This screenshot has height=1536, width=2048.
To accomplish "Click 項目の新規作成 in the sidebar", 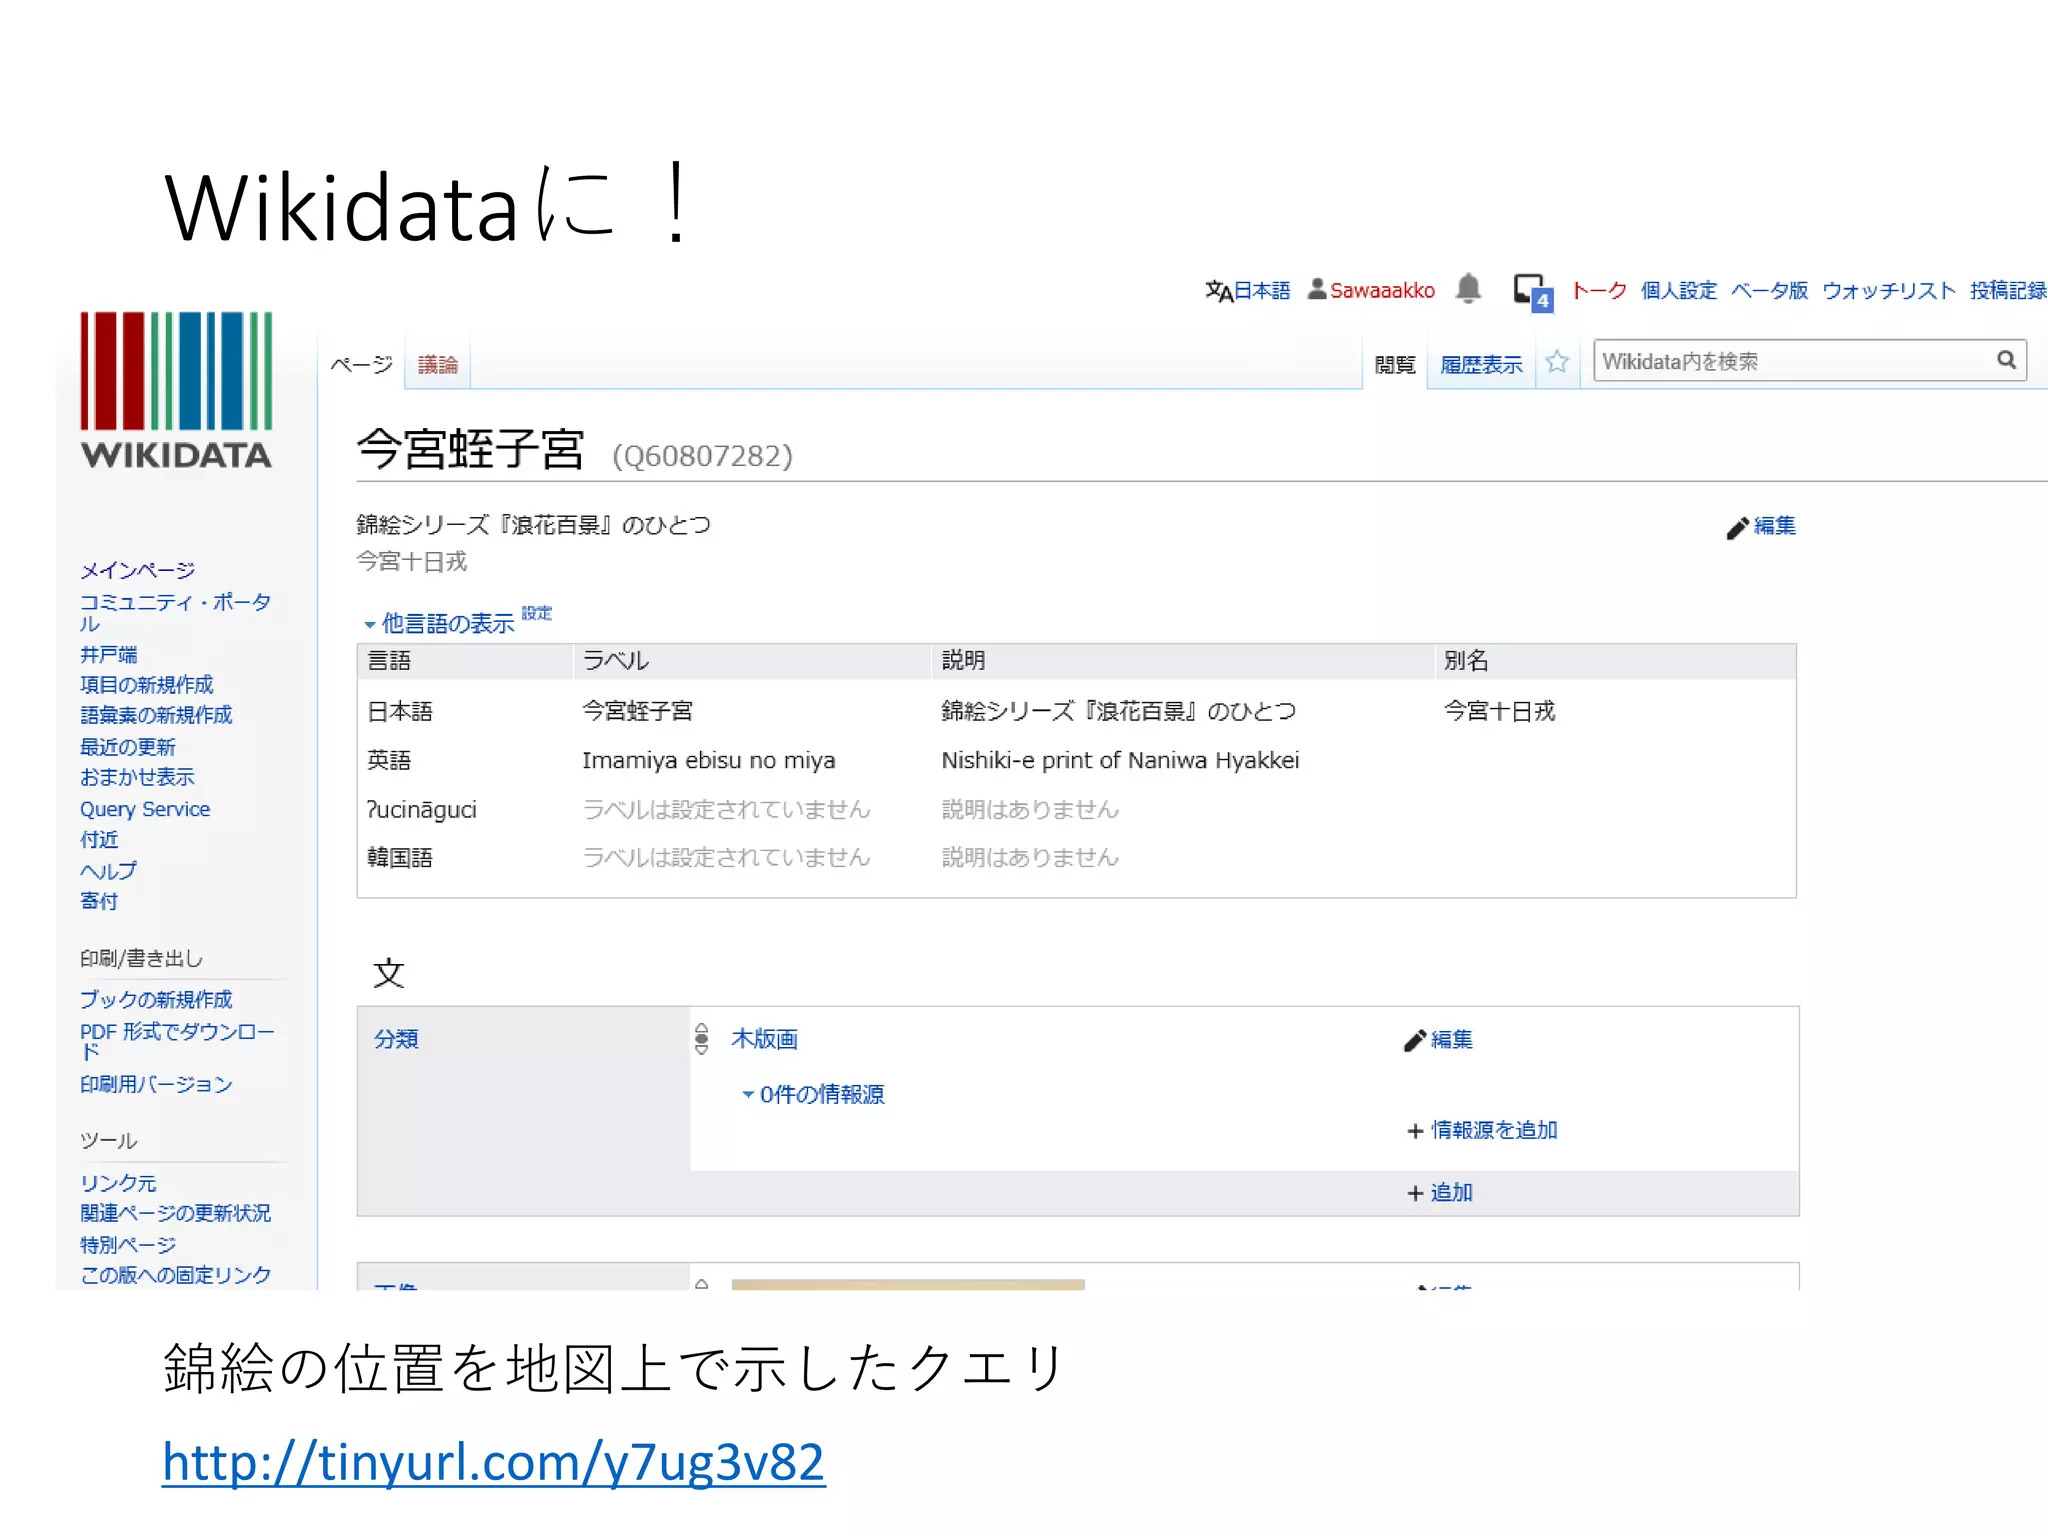I will coord(147,684).
